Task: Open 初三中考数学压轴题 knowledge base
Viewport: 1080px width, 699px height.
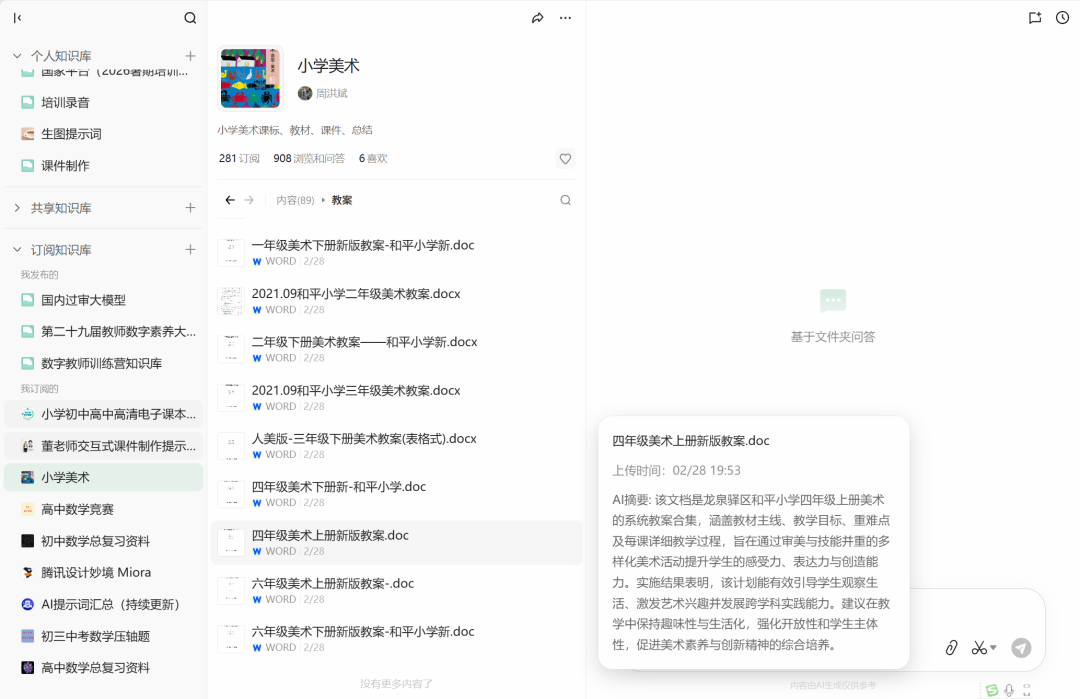Action: coord(103,636)
